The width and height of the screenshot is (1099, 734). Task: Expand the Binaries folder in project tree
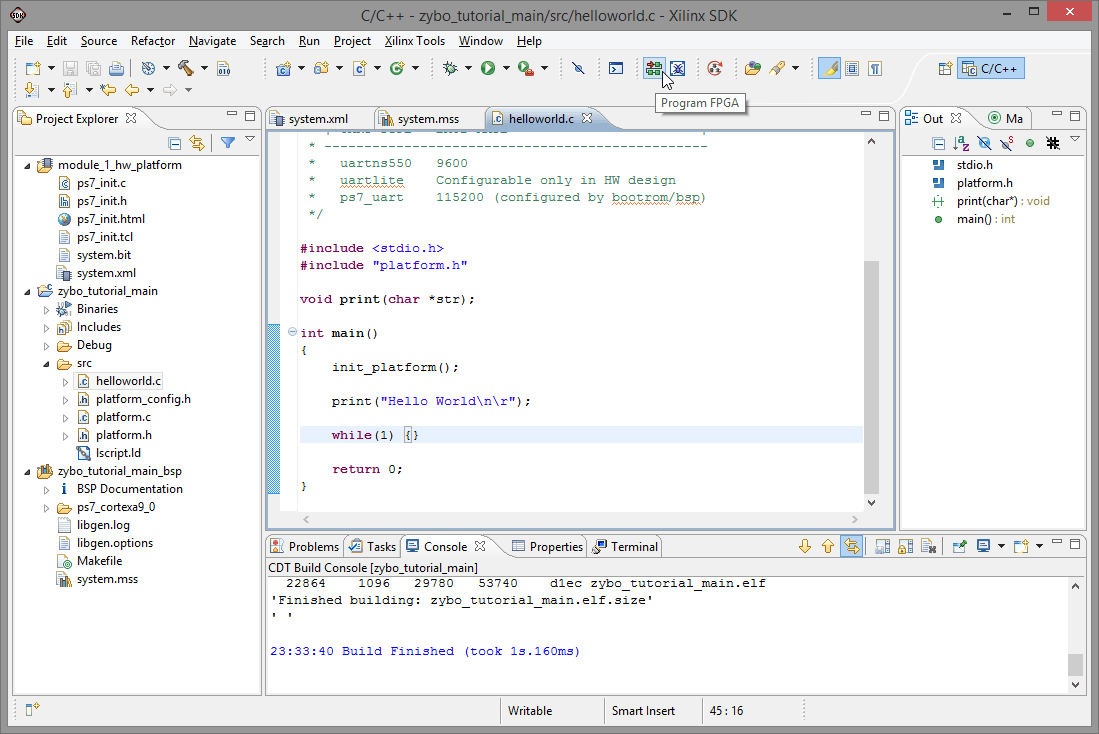click(x=46, y=309)
